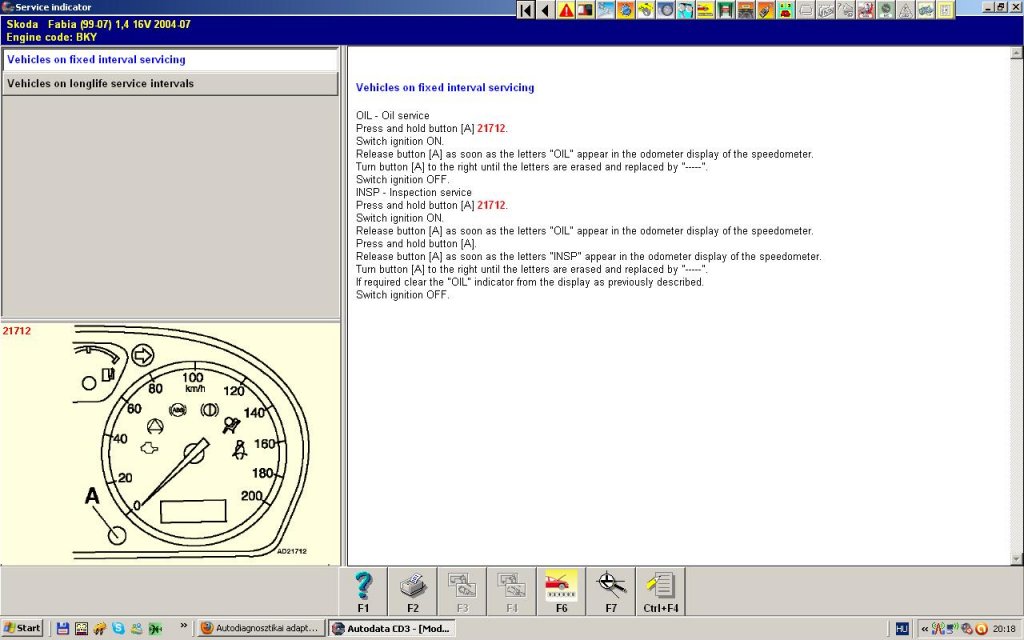Click the red and black book toolbar icon

pos(586,10)
